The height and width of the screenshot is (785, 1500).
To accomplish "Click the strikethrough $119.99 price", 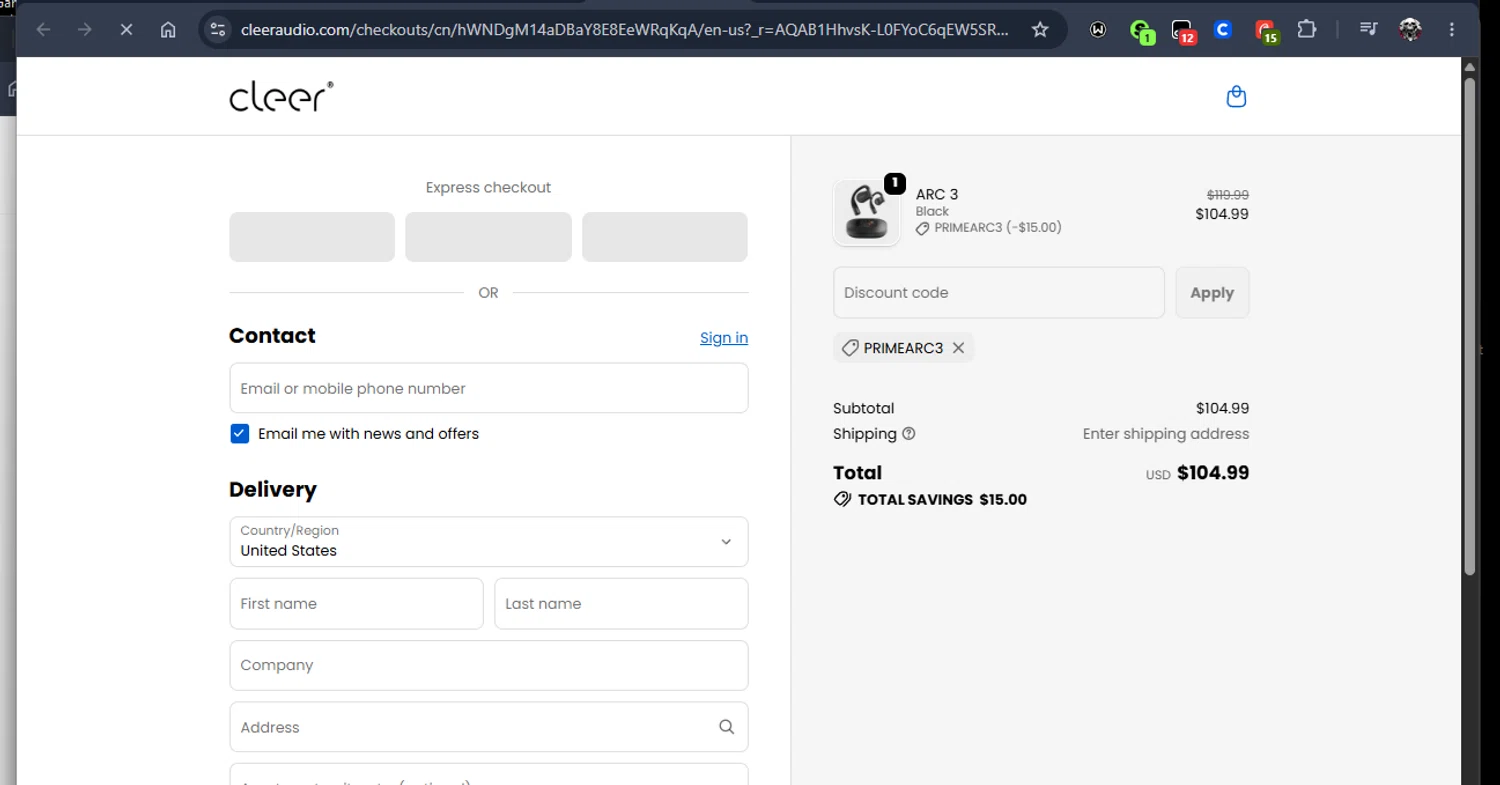I will tap(1228, 195).
